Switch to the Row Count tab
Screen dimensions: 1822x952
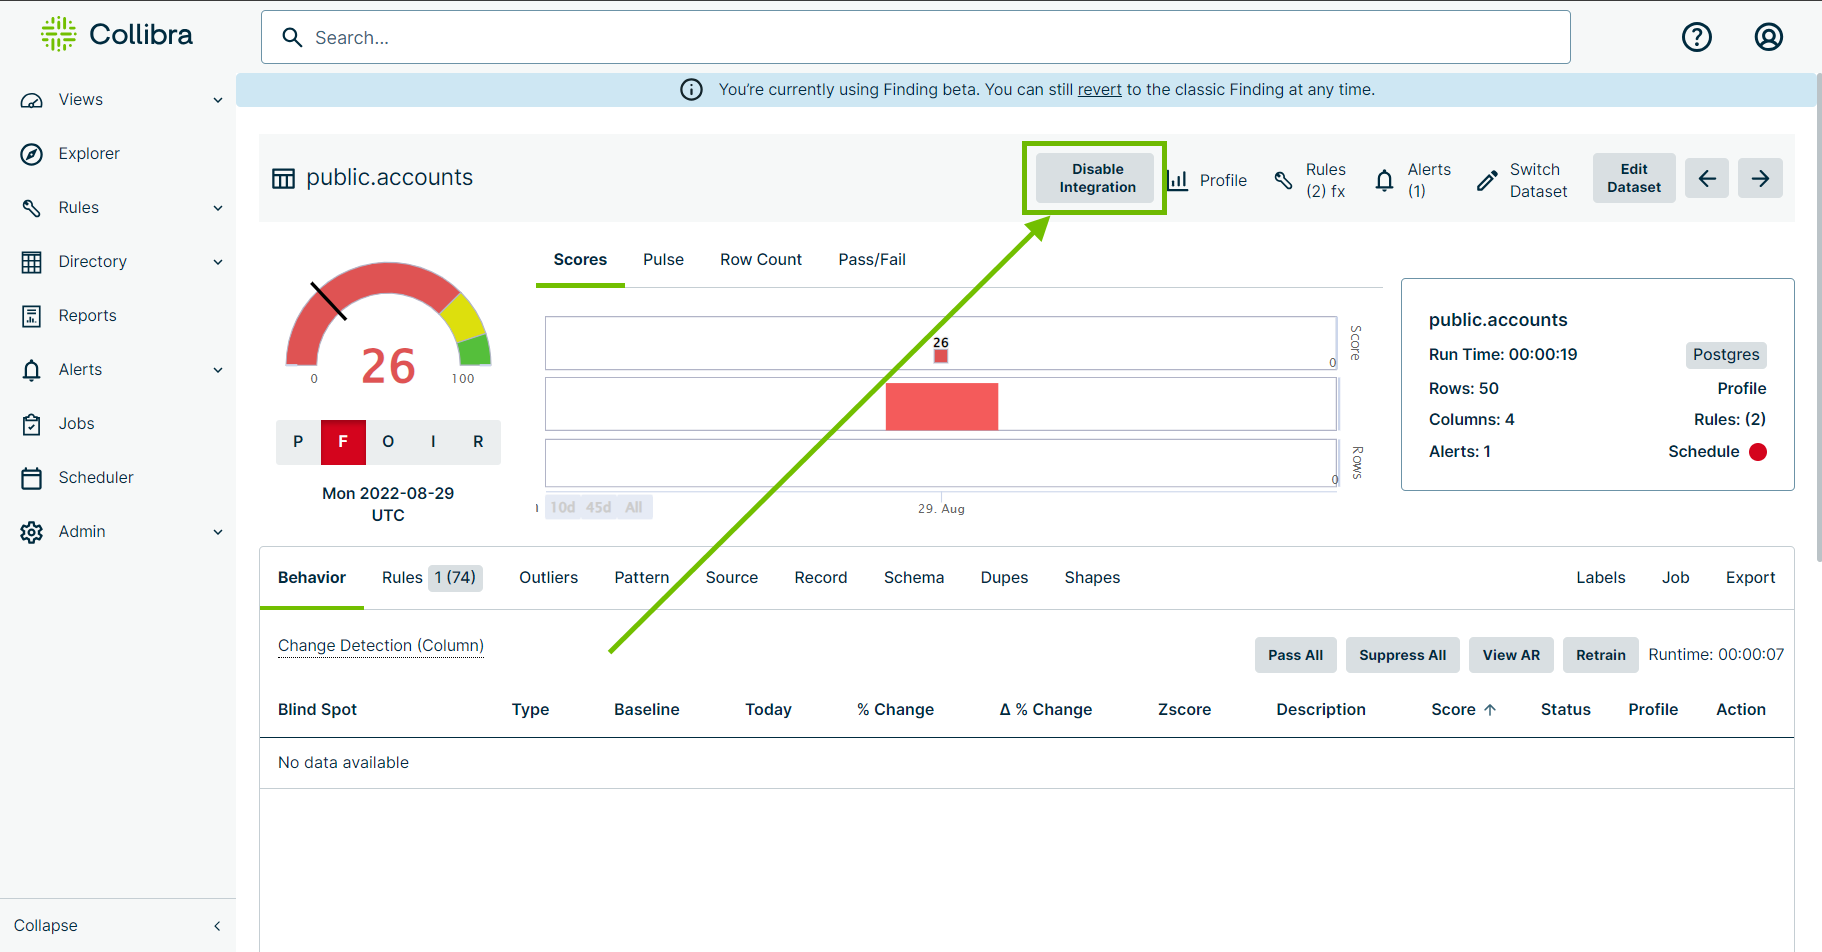760,259
